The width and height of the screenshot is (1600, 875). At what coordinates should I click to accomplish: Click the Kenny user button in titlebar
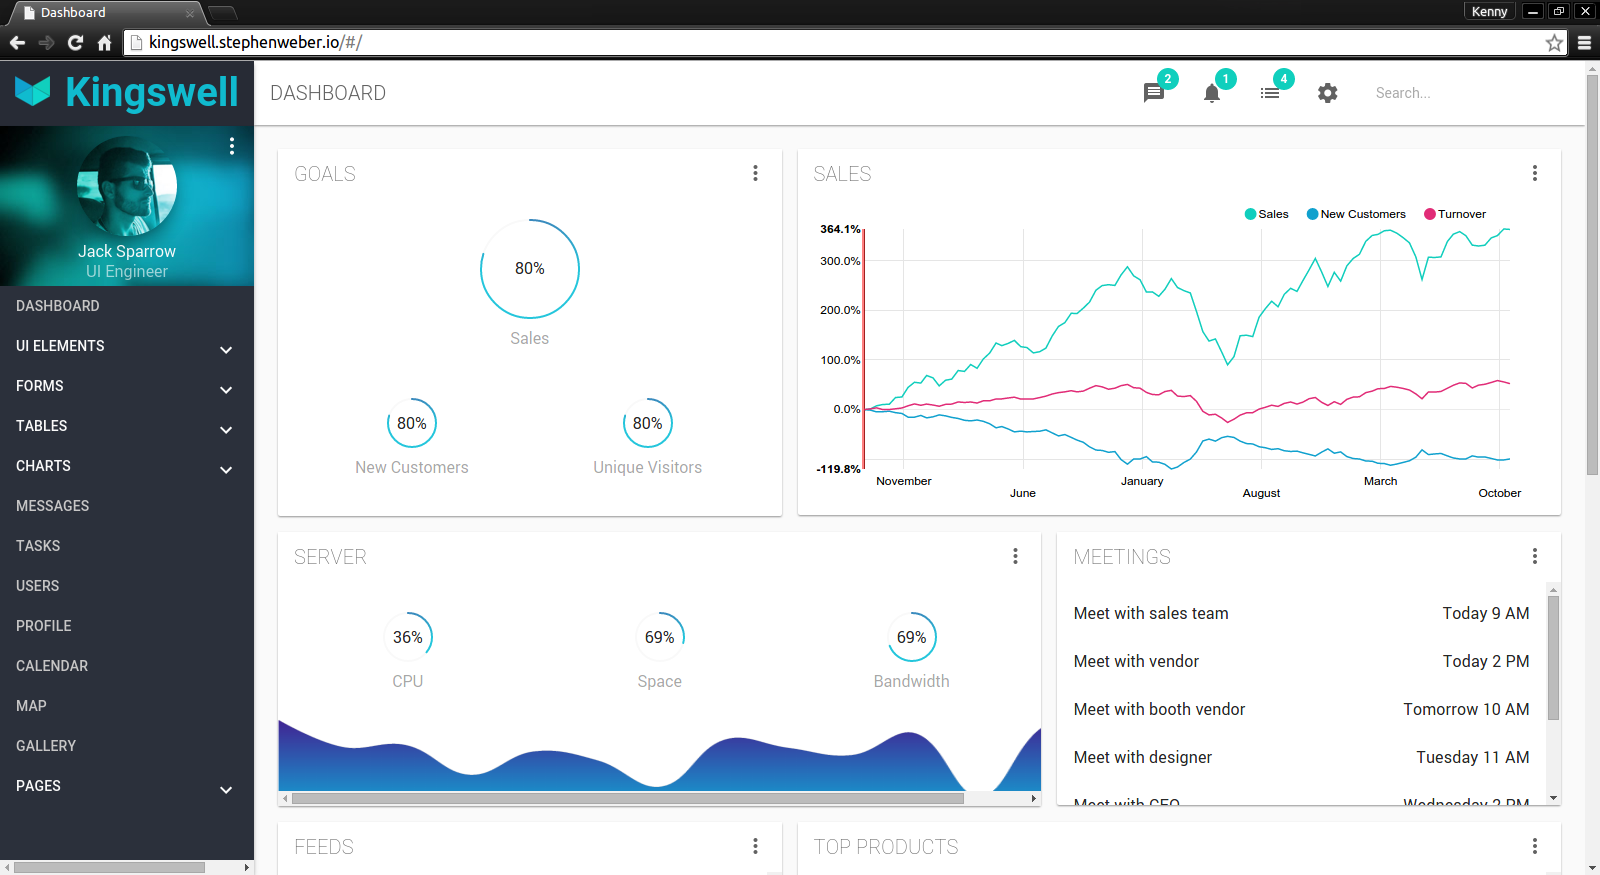tap(1489, 12)
